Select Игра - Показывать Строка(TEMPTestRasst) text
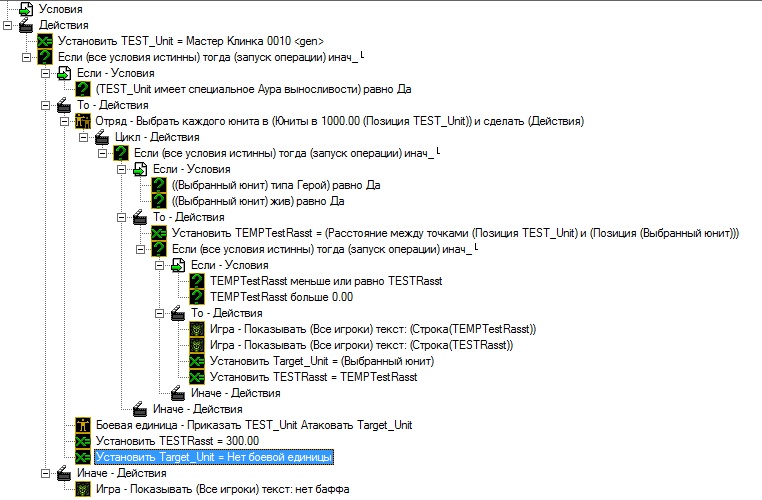Screen dimensions: 762x500 coord(373,329)
